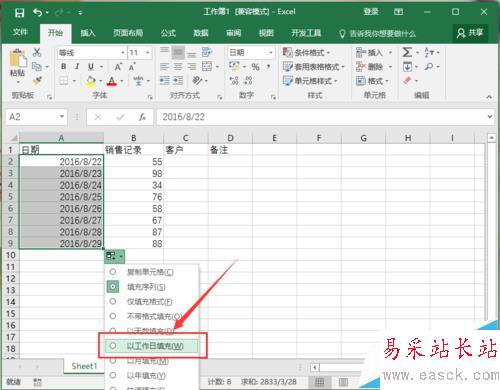The height and width of the screenshot is (390, 500).
Task: Click the Cut scissors icon
Action: [x=37, y=52]
